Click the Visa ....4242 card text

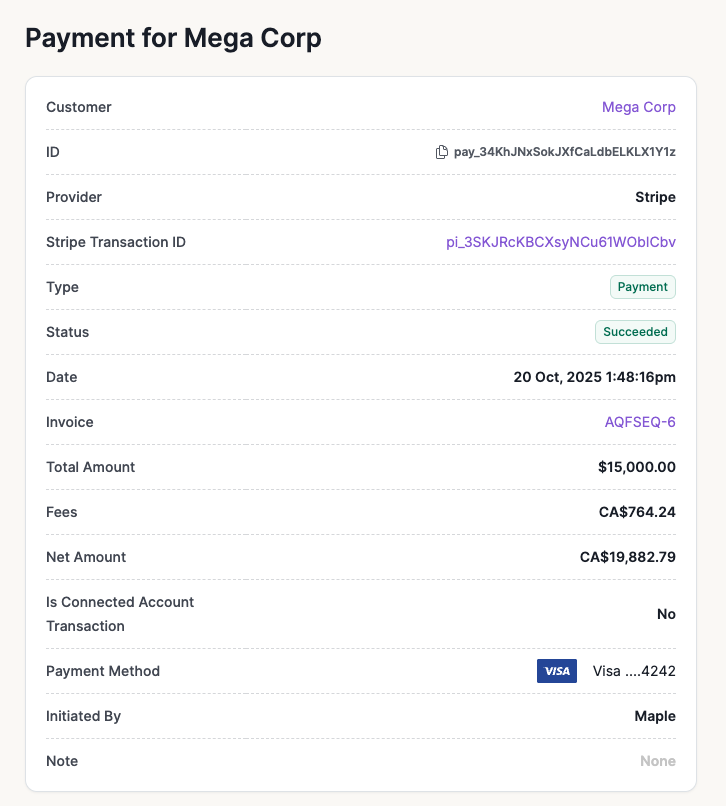(x=634, y=671)
